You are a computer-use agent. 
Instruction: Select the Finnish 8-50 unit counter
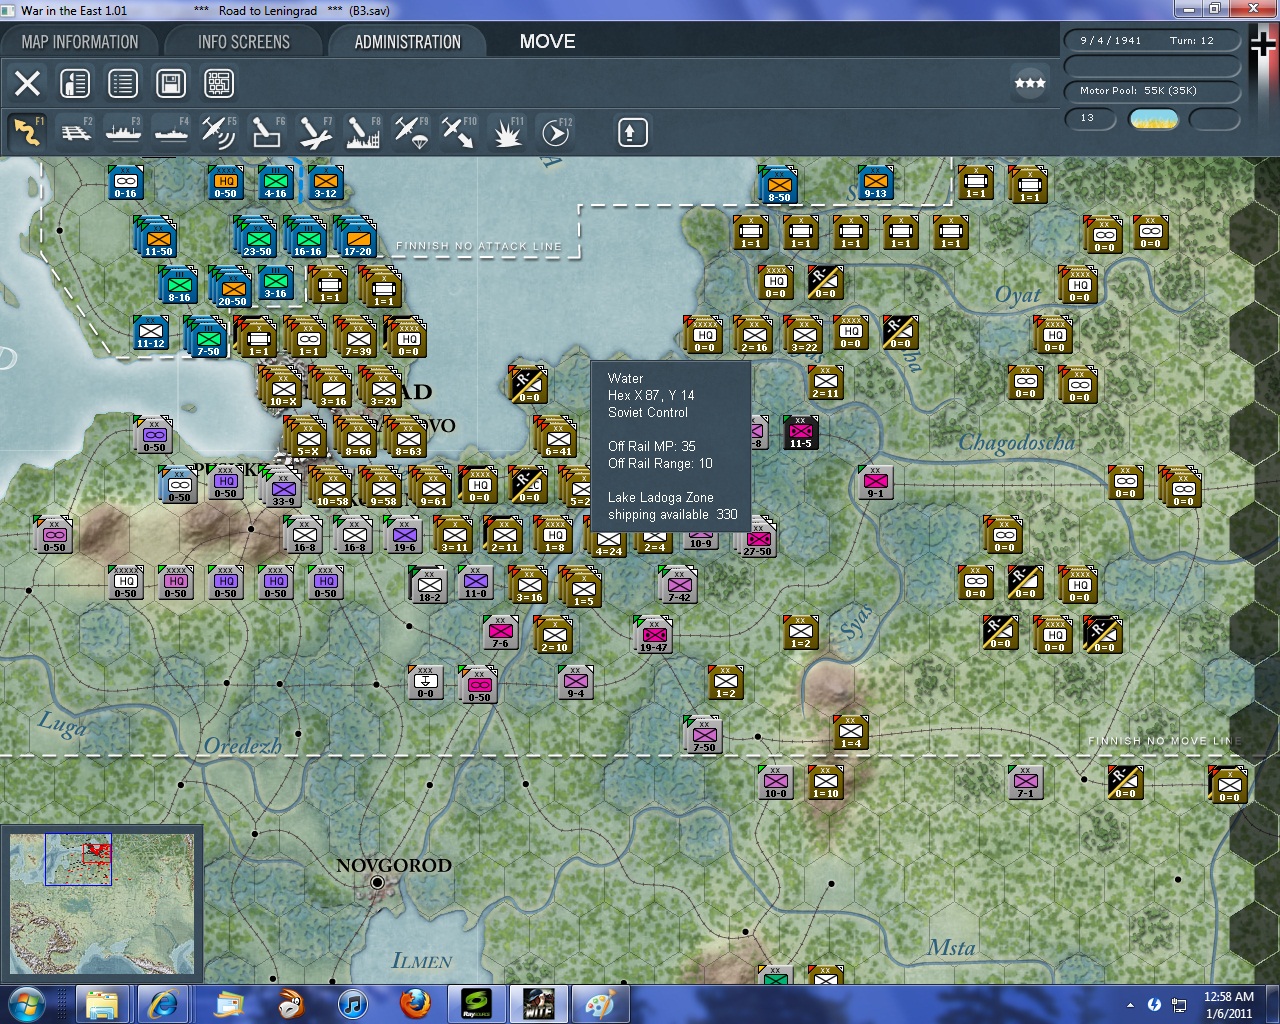778,186
